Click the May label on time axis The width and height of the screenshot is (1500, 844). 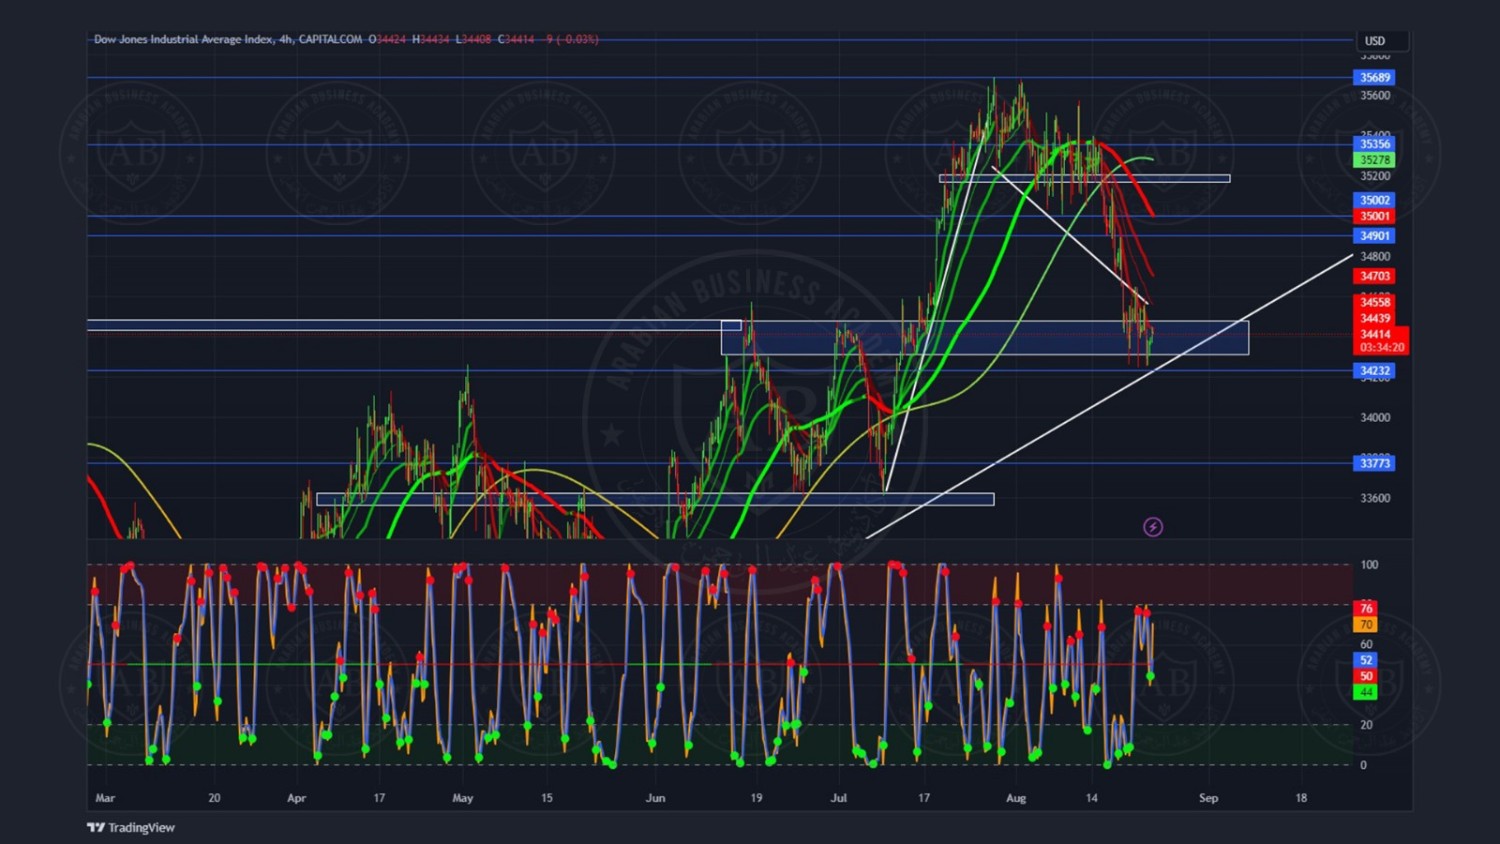[x=462, y=798]
